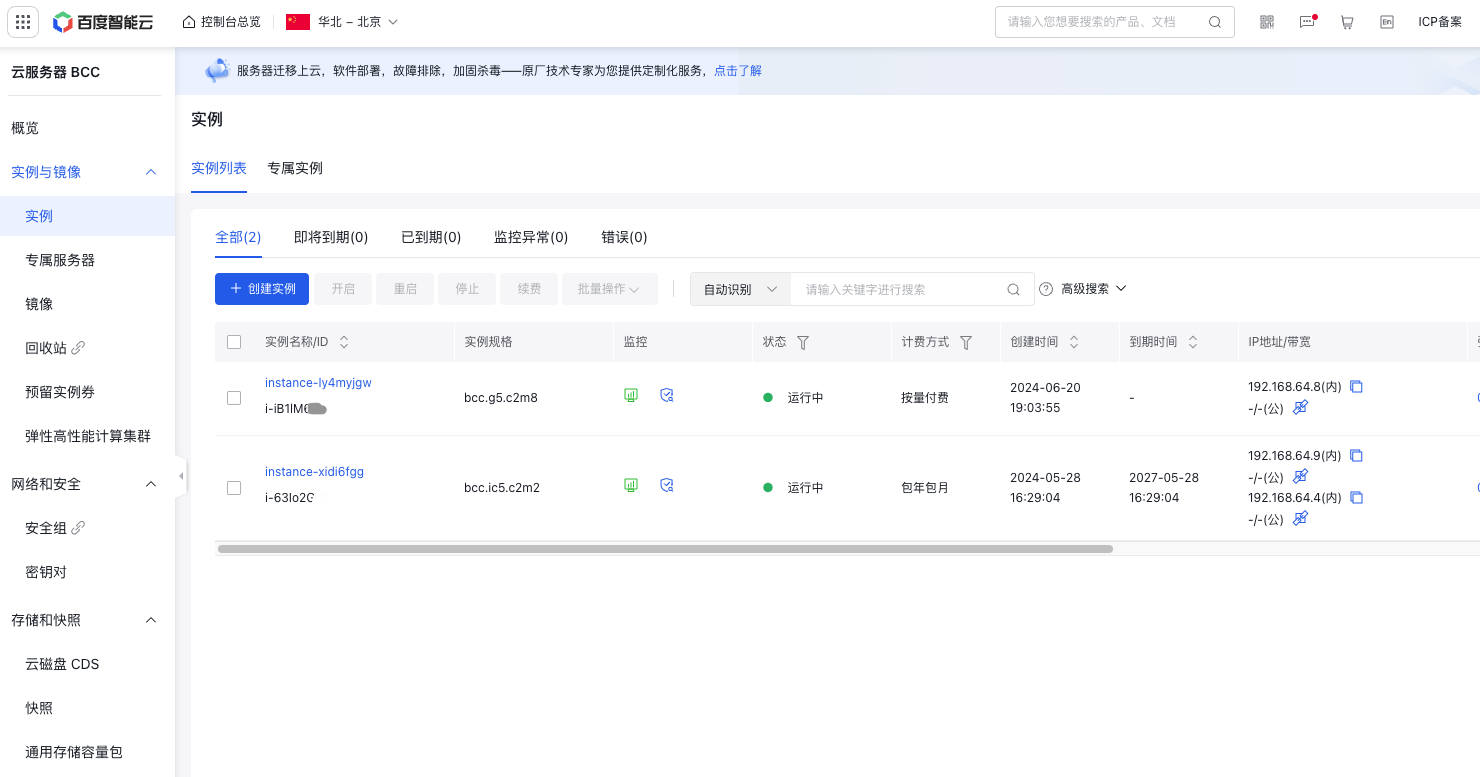
Task: Open the shopping cart icon
Action: pyautogui.click(x=1347, y=22)
